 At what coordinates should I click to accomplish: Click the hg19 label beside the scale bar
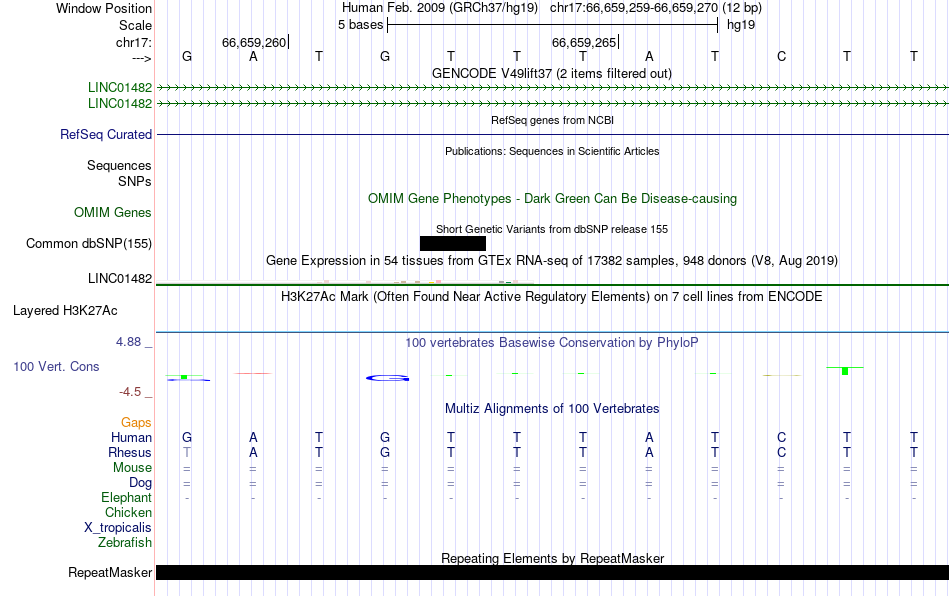741,25
